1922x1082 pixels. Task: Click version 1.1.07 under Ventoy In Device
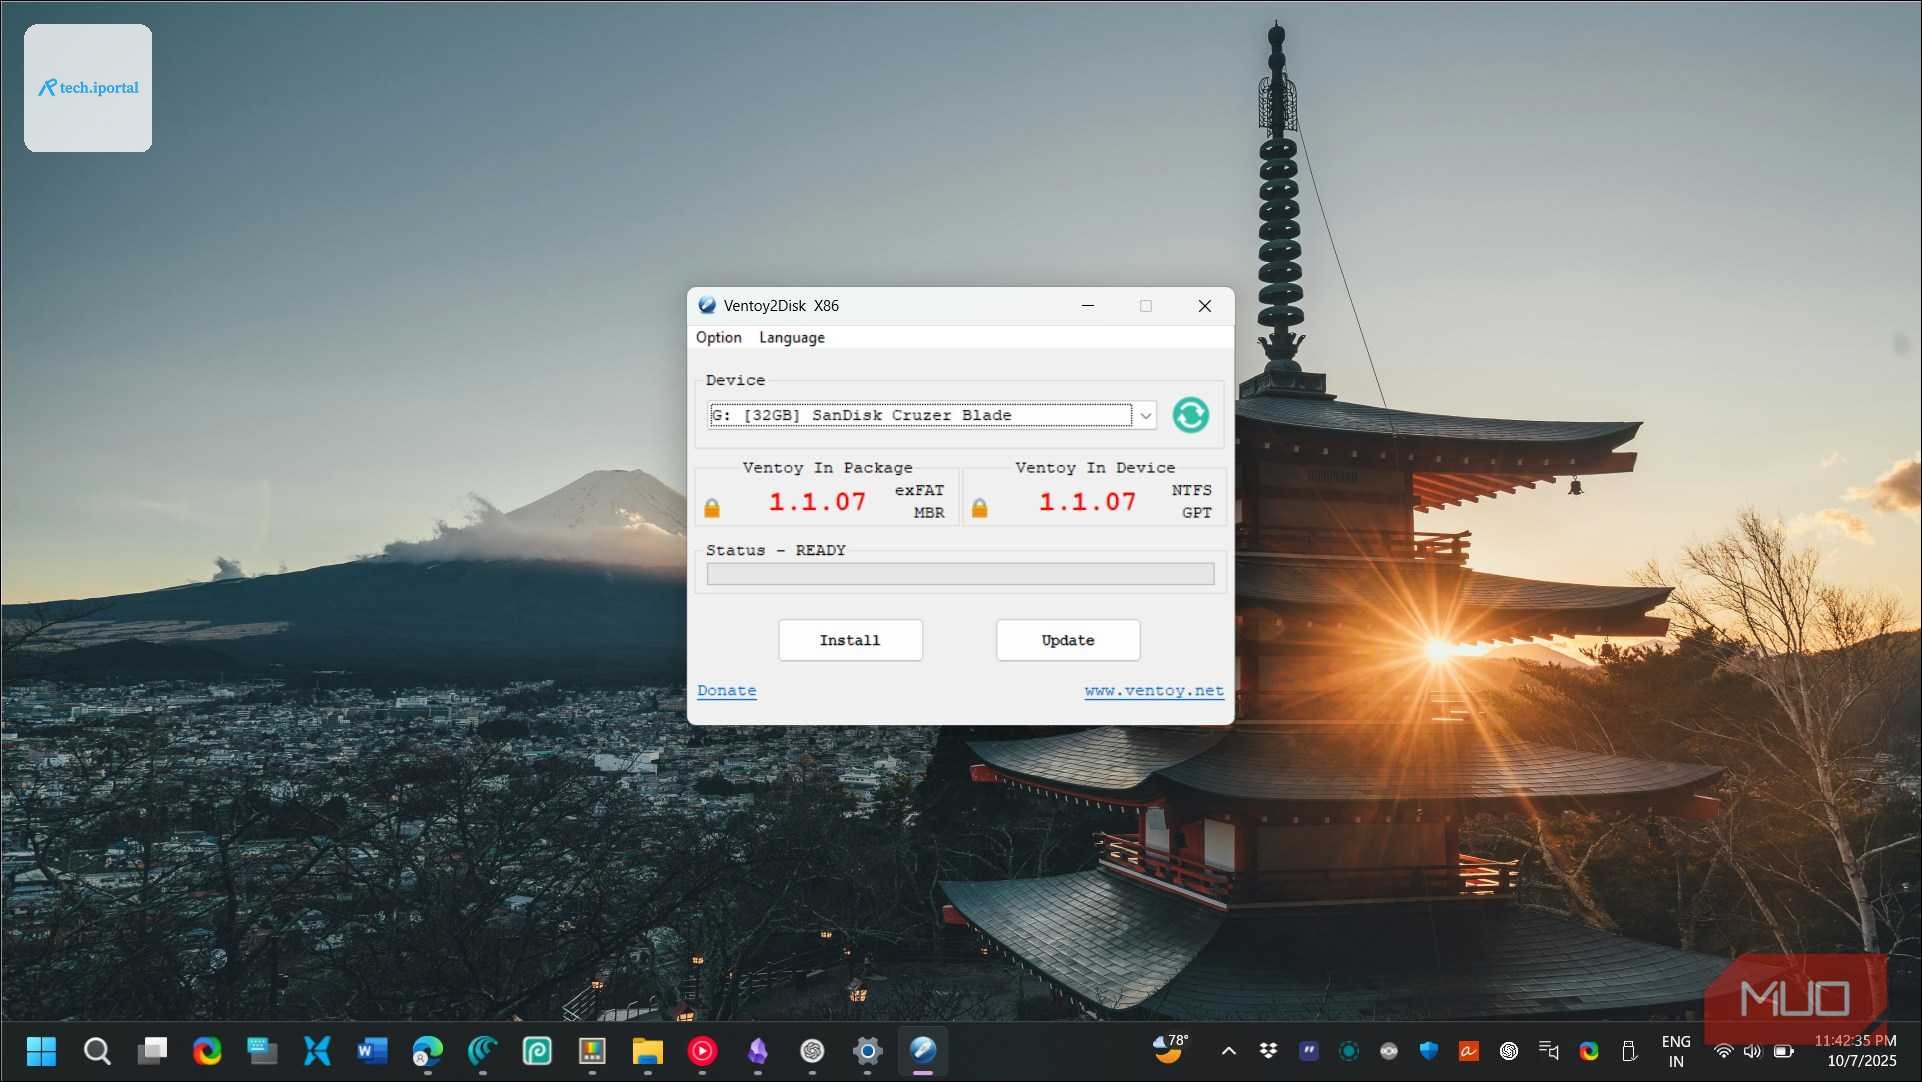tap(1087, 502)
